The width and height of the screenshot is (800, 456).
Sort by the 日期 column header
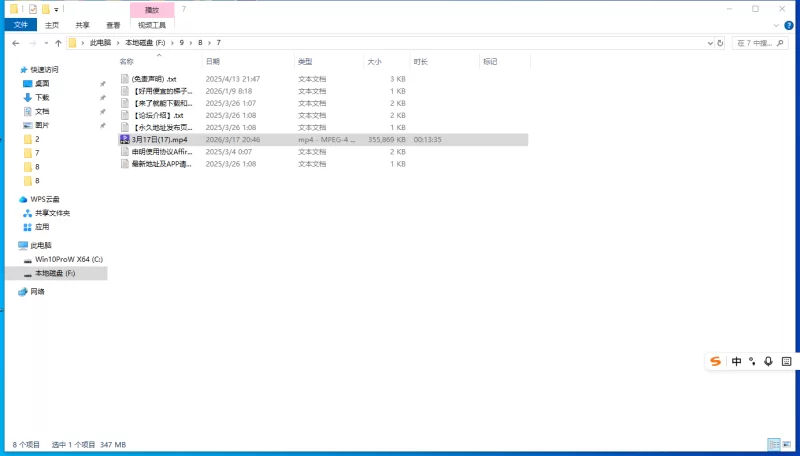[x=213, y=62]
